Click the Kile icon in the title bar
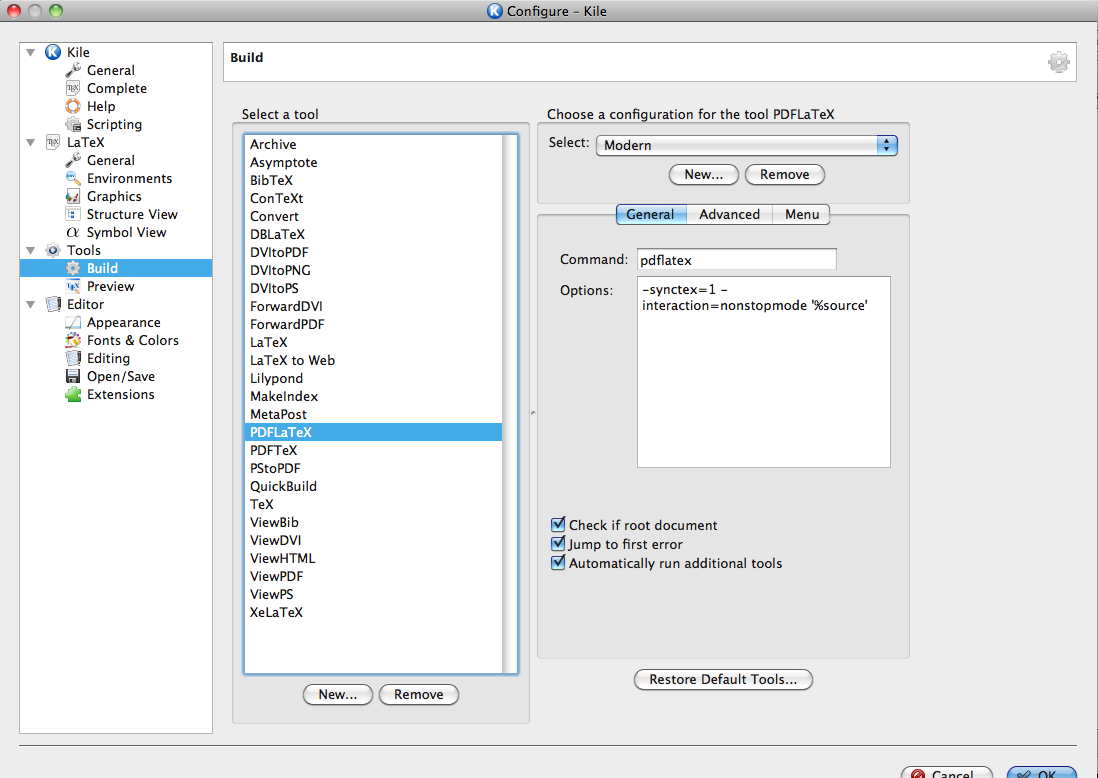 (x=494, y=11)
